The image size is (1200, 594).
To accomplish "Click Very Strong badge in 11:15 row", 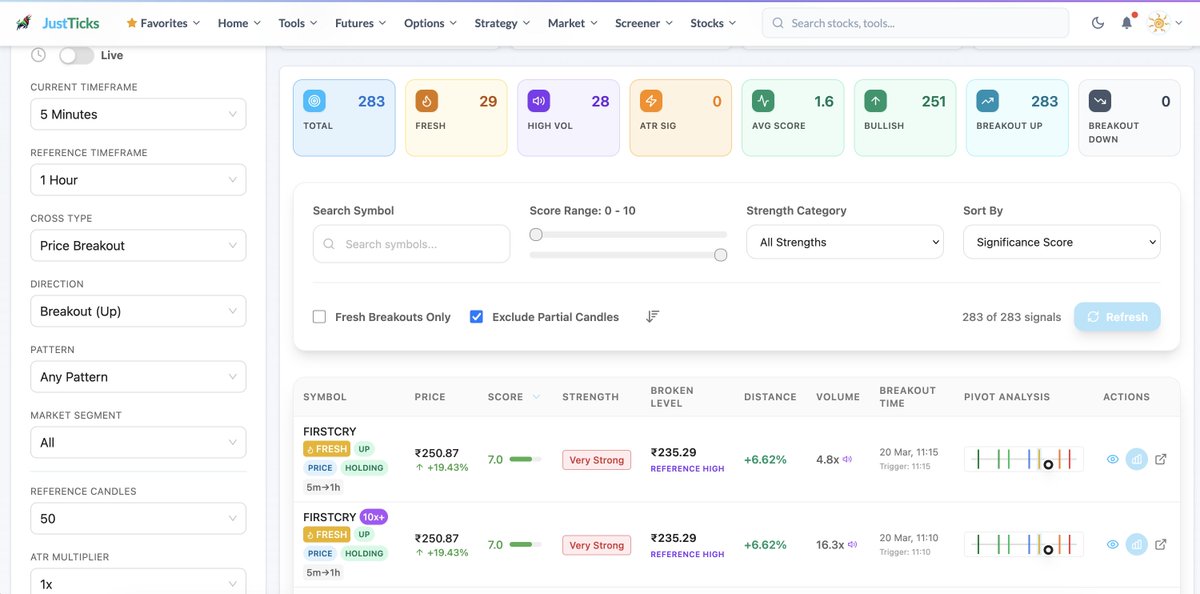I will pos(596,460).
